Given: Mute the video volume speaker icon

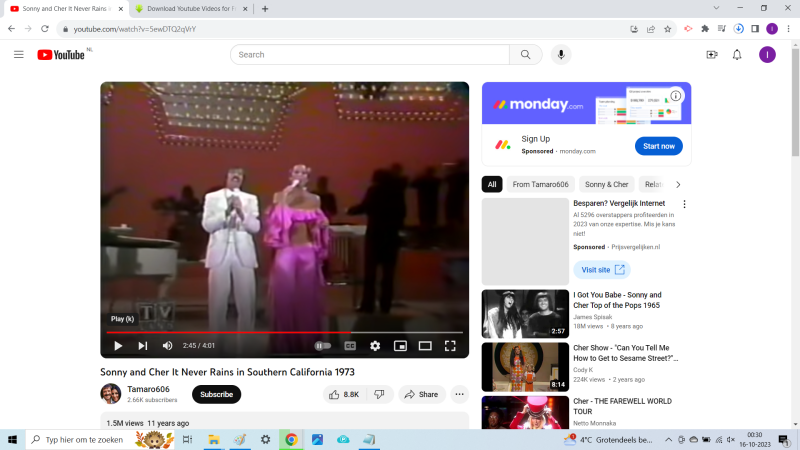Looking at the screenshot, I should click(167, 346).
